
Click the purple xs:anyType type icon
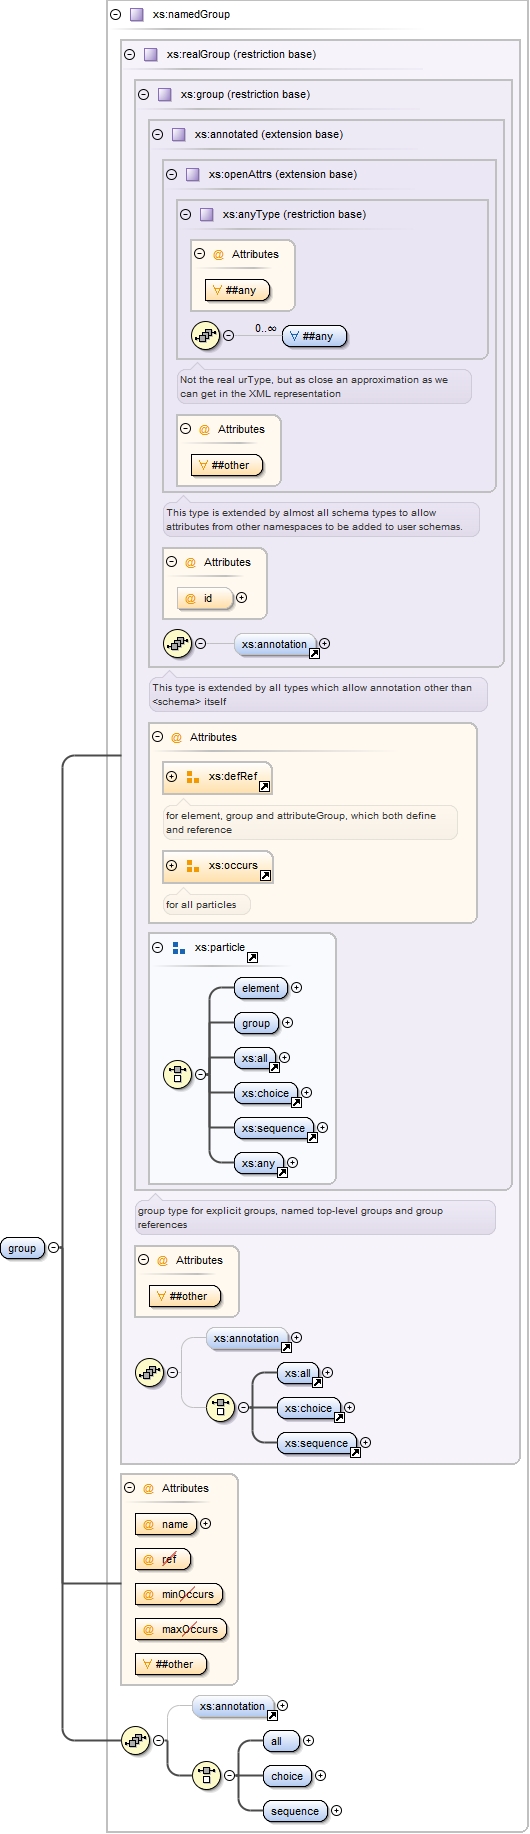click(207, 215)
